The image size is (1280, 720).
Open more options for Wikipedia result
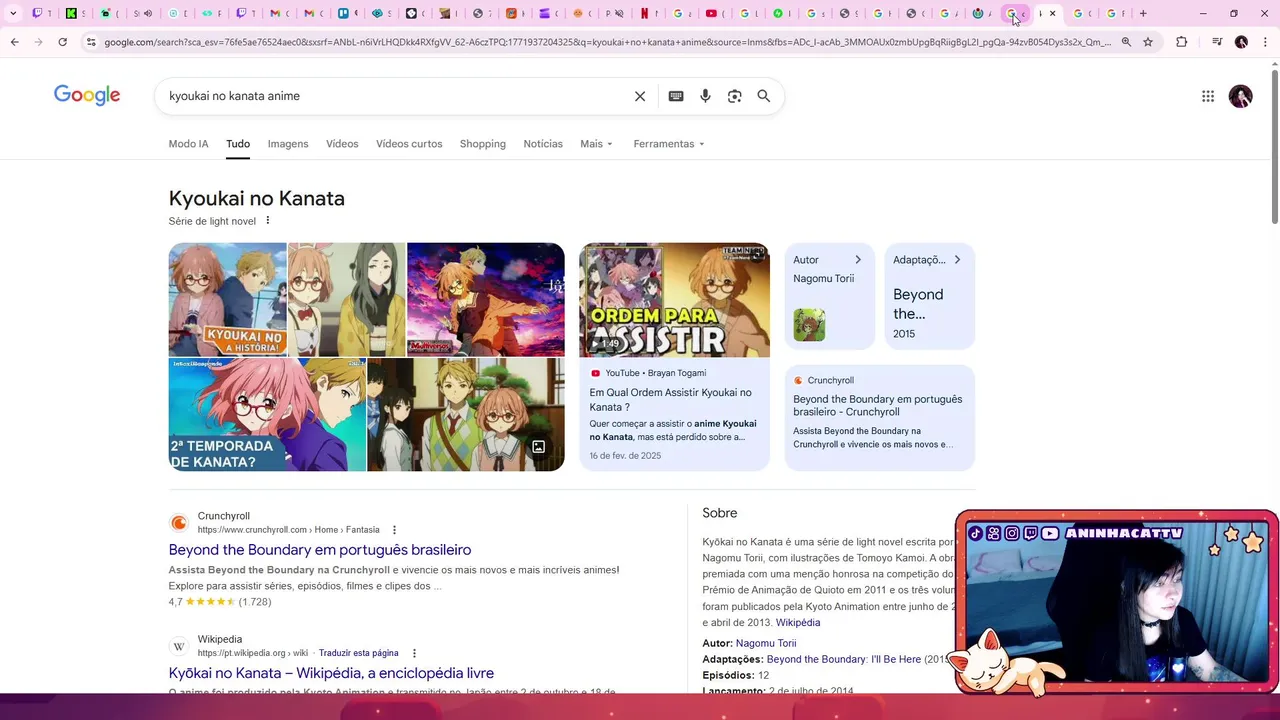click(414, 653)
